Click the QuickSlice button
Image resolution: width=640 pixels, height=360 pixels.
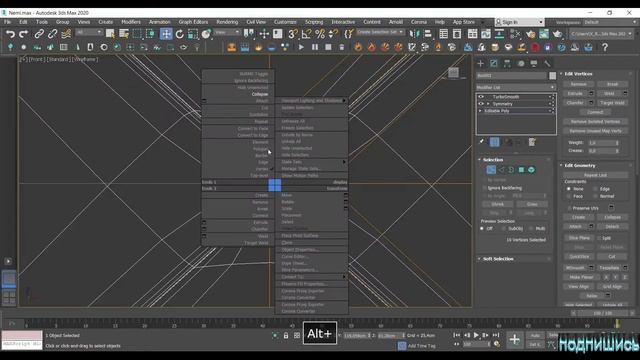(x=578, y=257)
